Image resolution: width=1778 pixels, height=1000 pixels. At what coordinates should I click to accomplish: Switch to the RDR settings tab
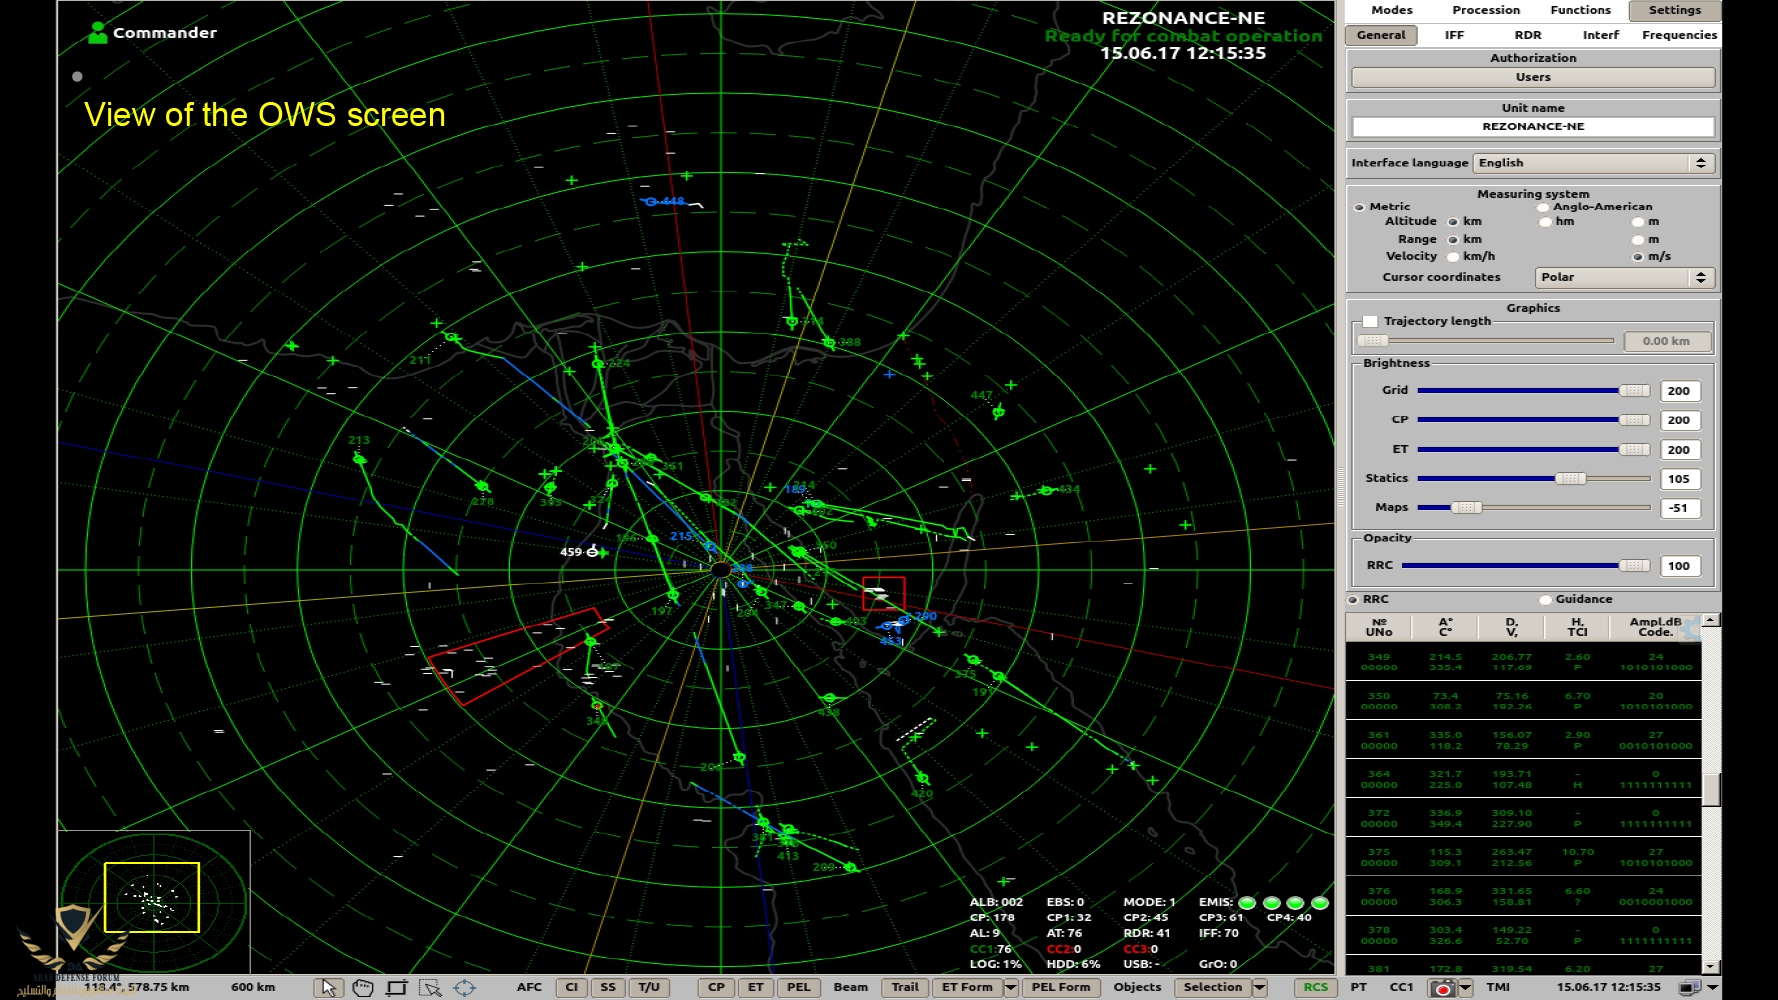(x=1528, y=35)
